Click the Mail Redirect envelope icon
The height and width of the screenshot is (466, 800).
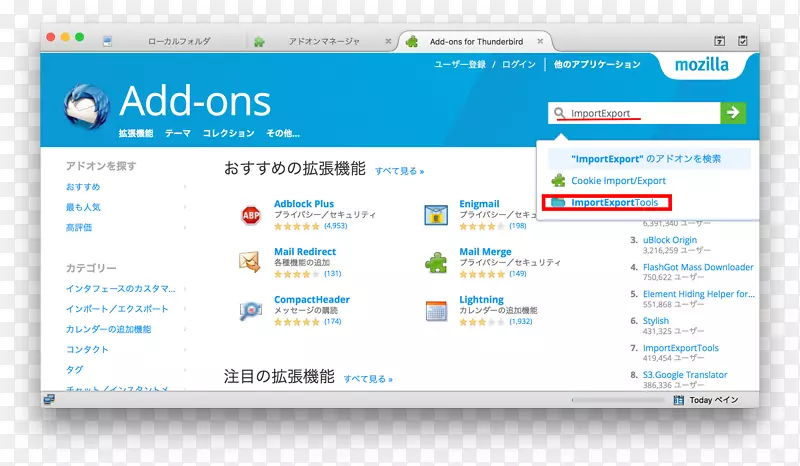point(250,262)
